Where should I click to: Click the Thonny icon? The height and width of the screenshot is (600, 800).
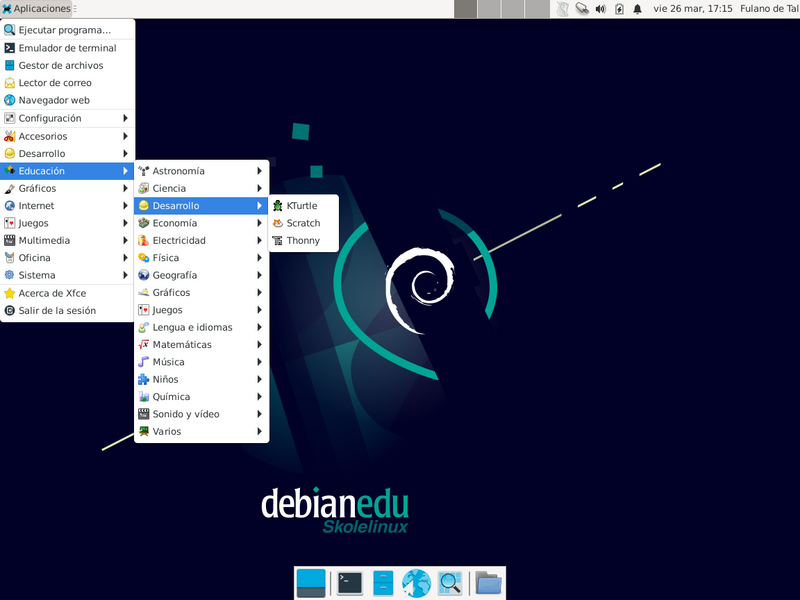click(x=278, y=240)
